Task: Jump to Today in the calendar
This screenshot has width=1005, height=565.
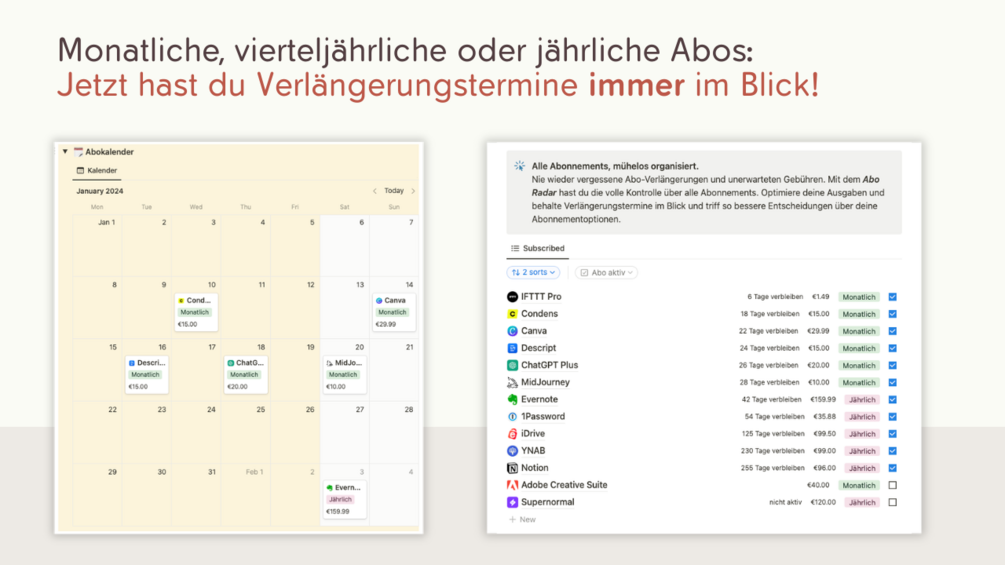Action: [394, 191]
